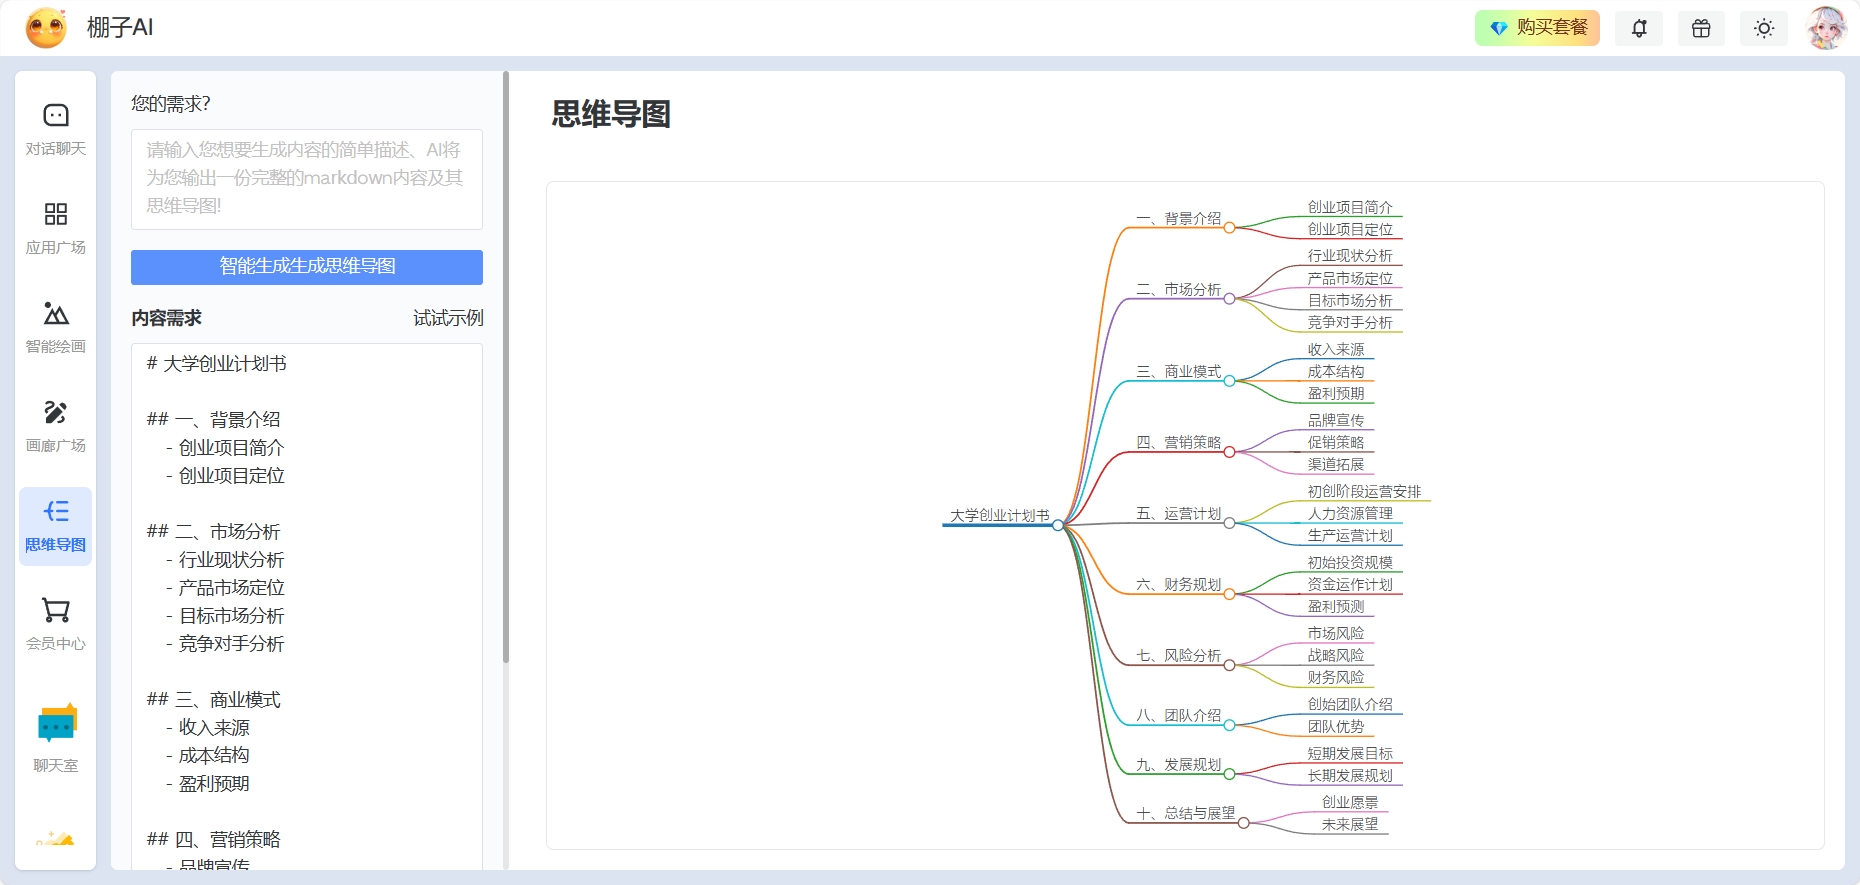1860x885 pixels.
Task: Open the 画廊广场 gallery
Action: 56,427
